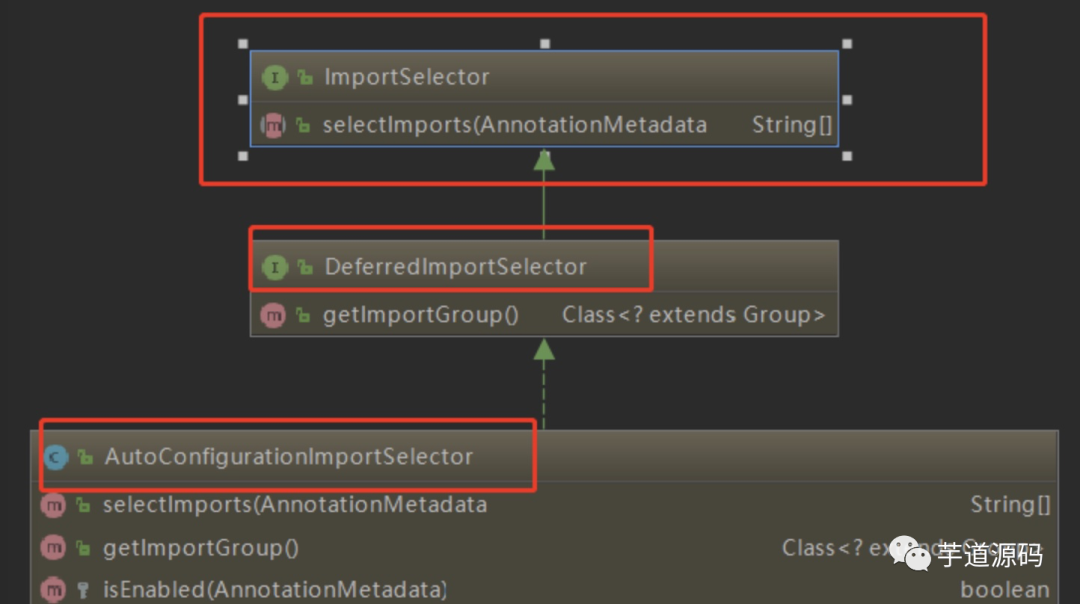Click public icon in AutoConfigurationImportSelector's selectImports row
This screenshot has width=1080, height=604.
(x=83, y=506)
